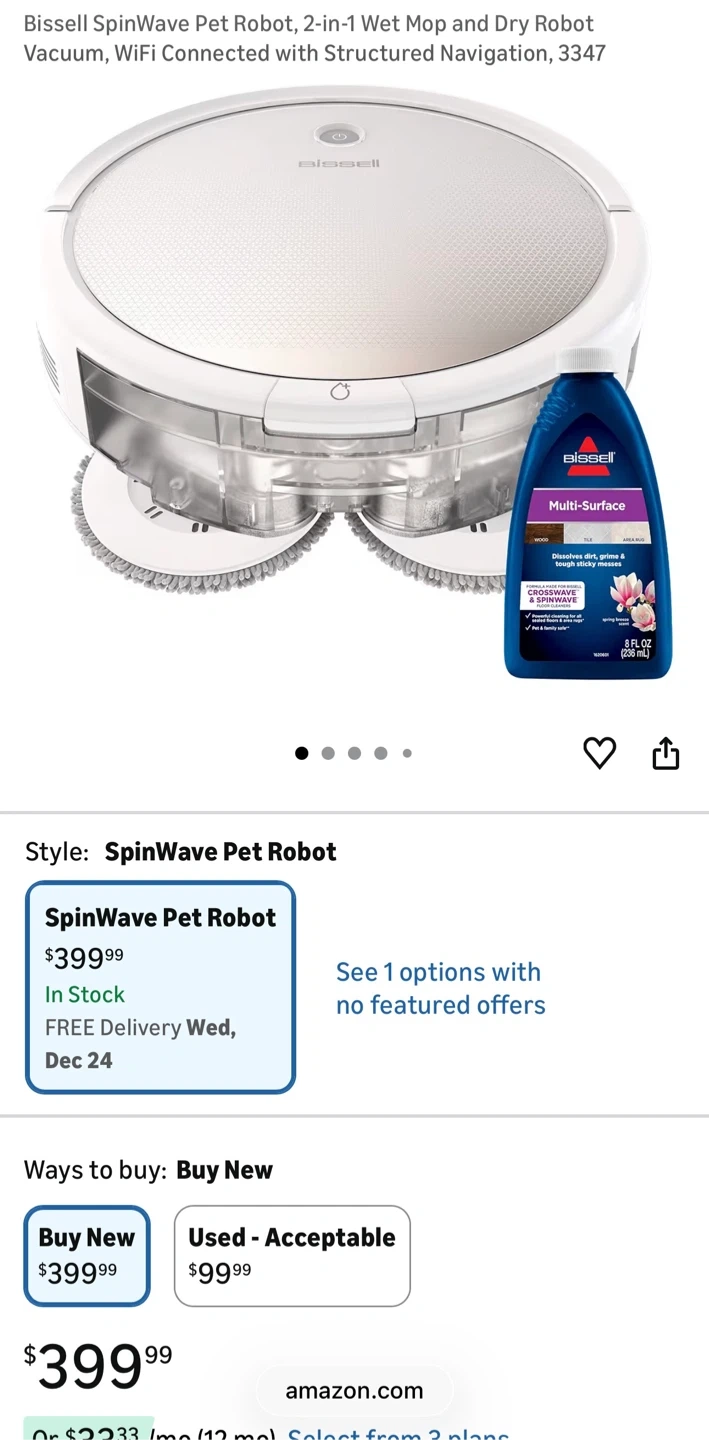Tap the large $399.99 price
The height and width of the screenshot is (1440, 709).
point(98,1366)
